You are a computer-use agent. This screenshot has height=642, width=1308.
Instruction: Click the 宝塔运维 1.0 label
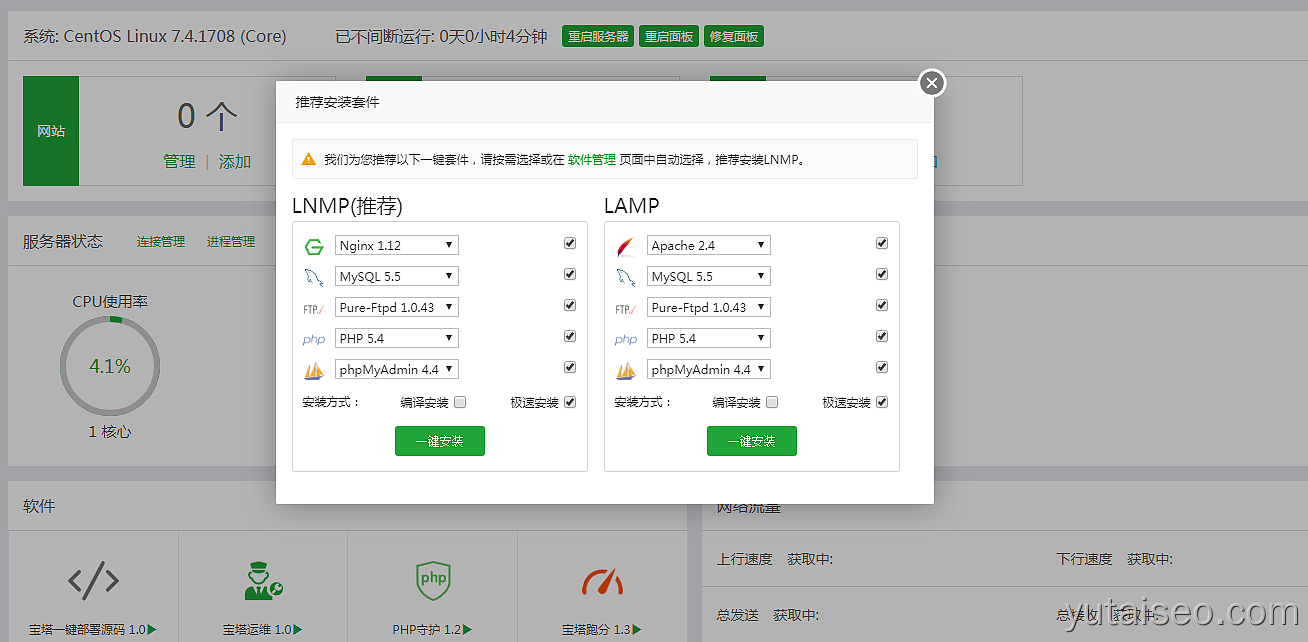pyautogui.click(x=263, y=630)
